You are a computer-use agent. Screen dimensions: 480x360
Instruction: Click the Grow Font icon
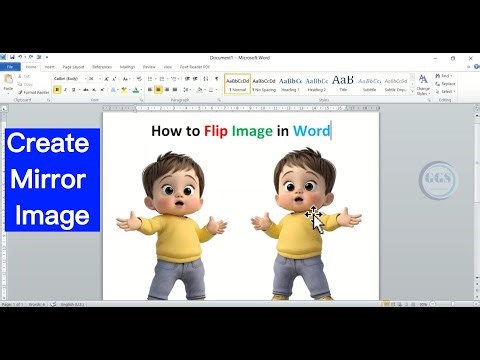point(106,79)
